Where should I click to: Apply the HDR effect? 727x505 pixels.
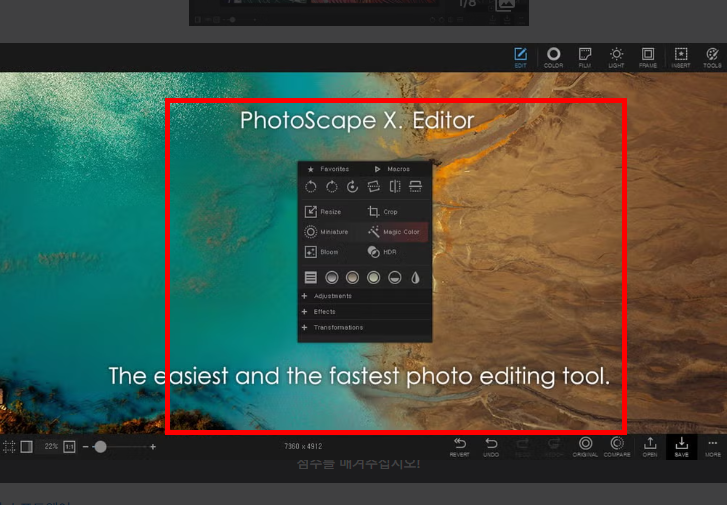coord(382,252)
